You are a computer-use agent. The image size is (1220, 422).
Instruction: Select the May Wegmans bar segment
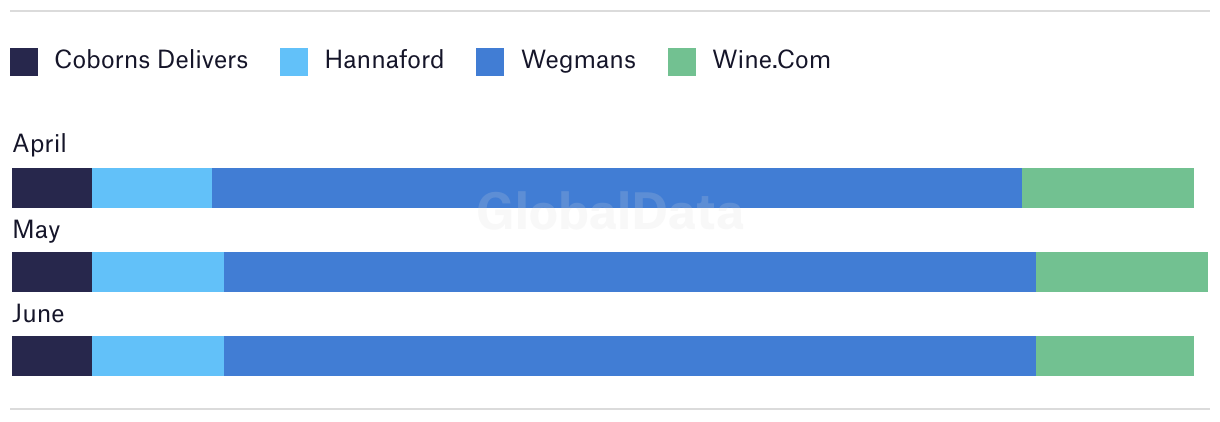pyautogui.click(x=630, y=272)
